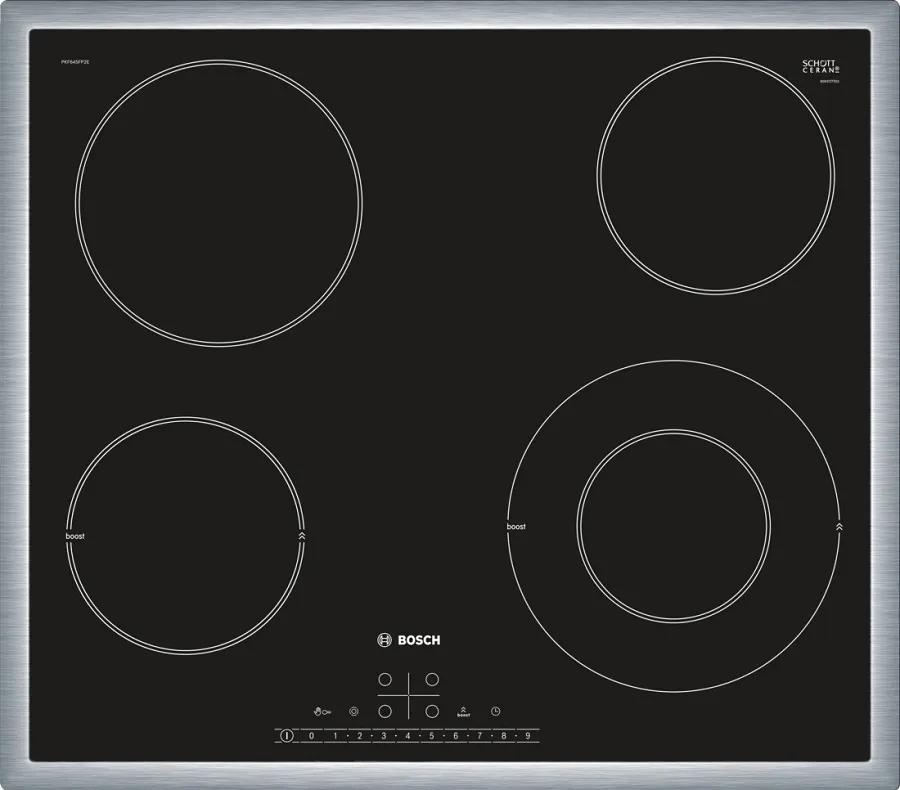Click the Bosch brand logo
The height and width of the screenshot is (790, 900).
pos(410,639)
